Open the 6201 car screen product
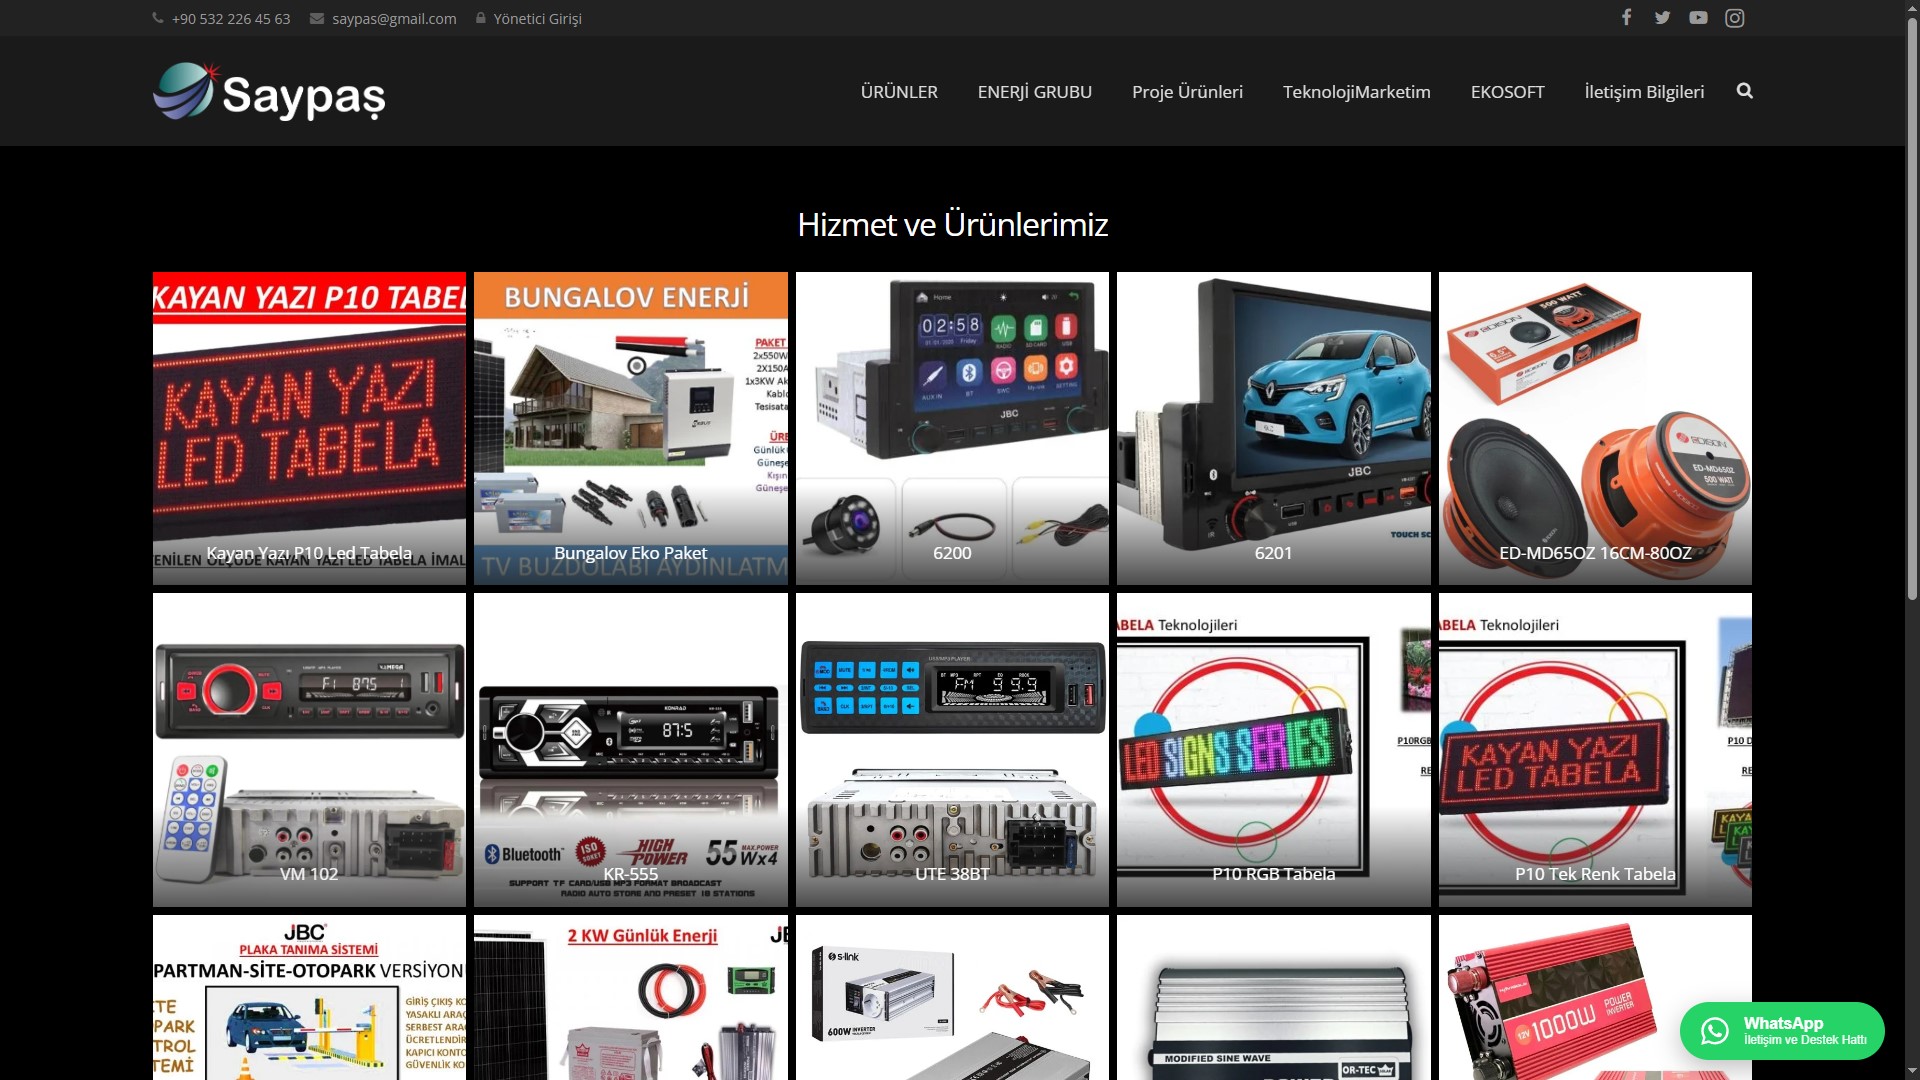The height and width of the screenshot is (1080, 1920). click(x=1273, y=428)
